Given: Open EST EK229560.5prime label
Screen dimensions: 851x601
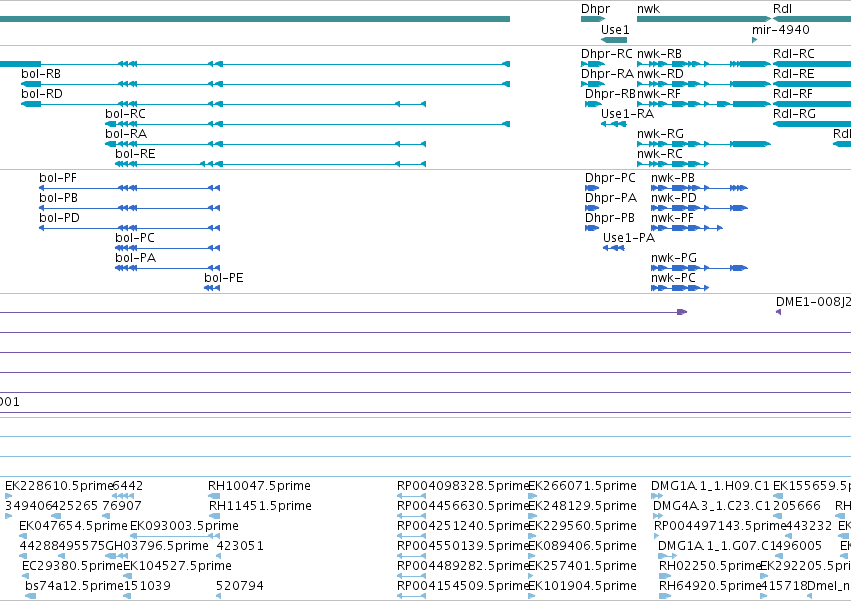Looking at the screenshot, I should point(582,526).
